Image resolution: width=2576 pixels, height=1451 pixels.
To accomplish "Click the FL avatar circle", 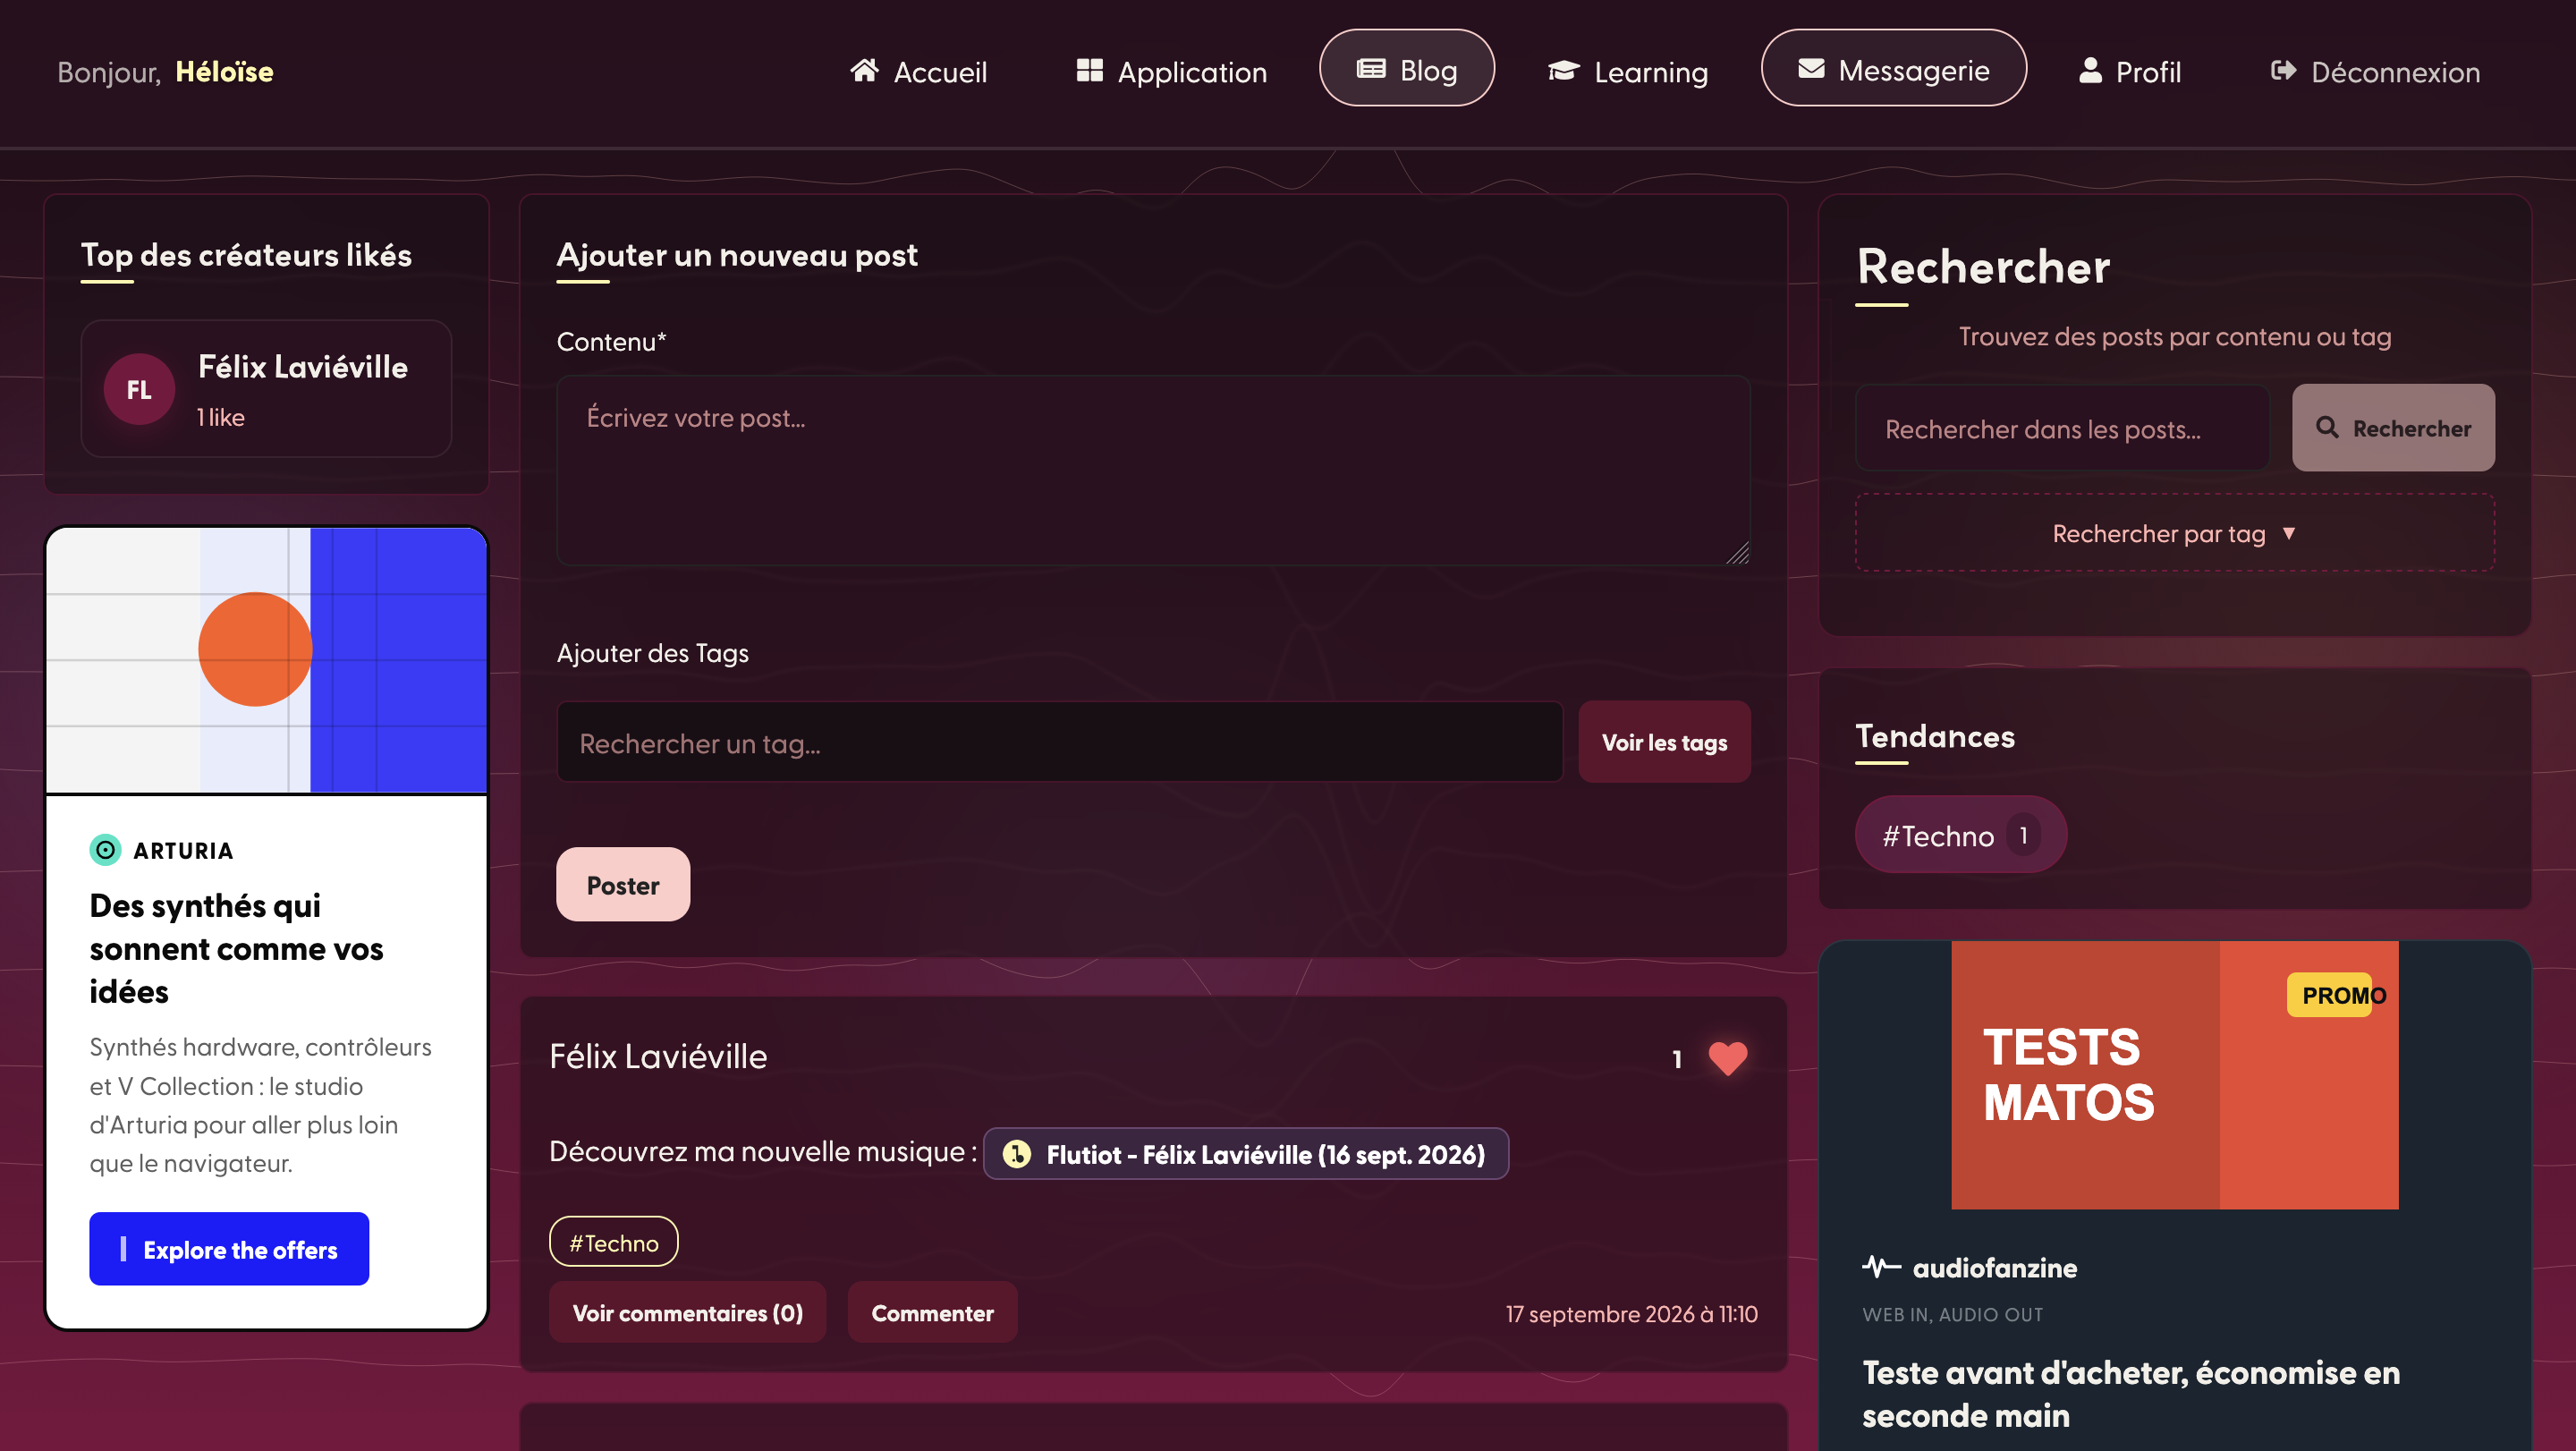I will click(x=139, y=389).
